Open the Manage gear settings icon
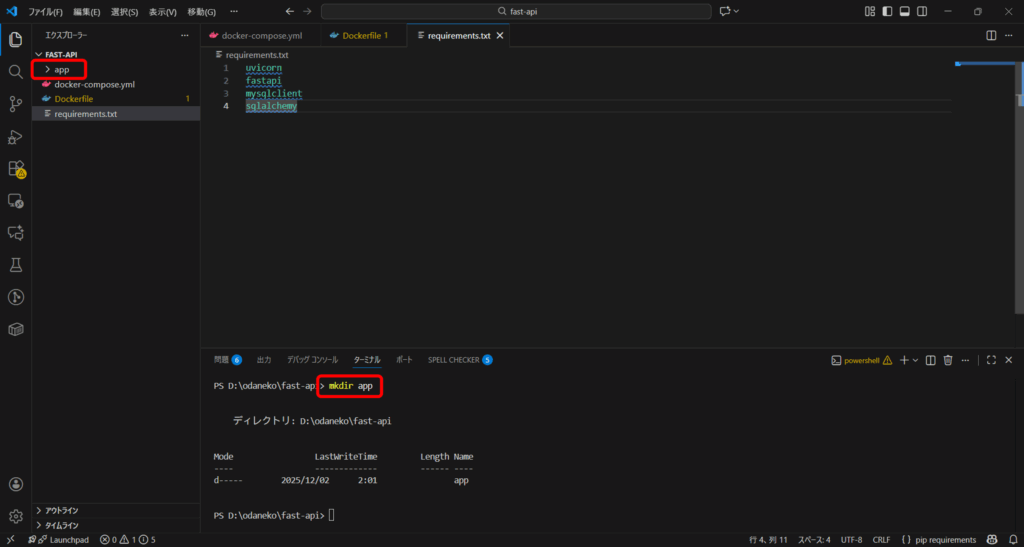Image resolution: width=1024 pixels, height=547 pixels. click(x=15, y=516)
